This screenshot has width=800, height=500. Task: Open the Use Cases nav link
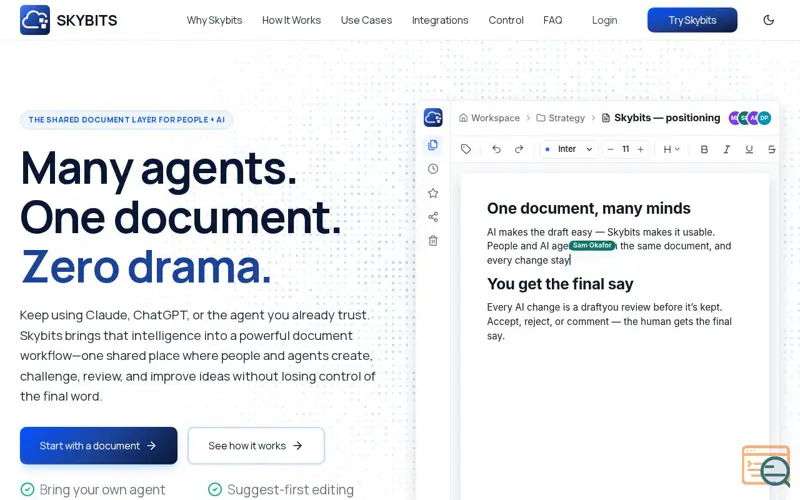[x=366, y=20]
